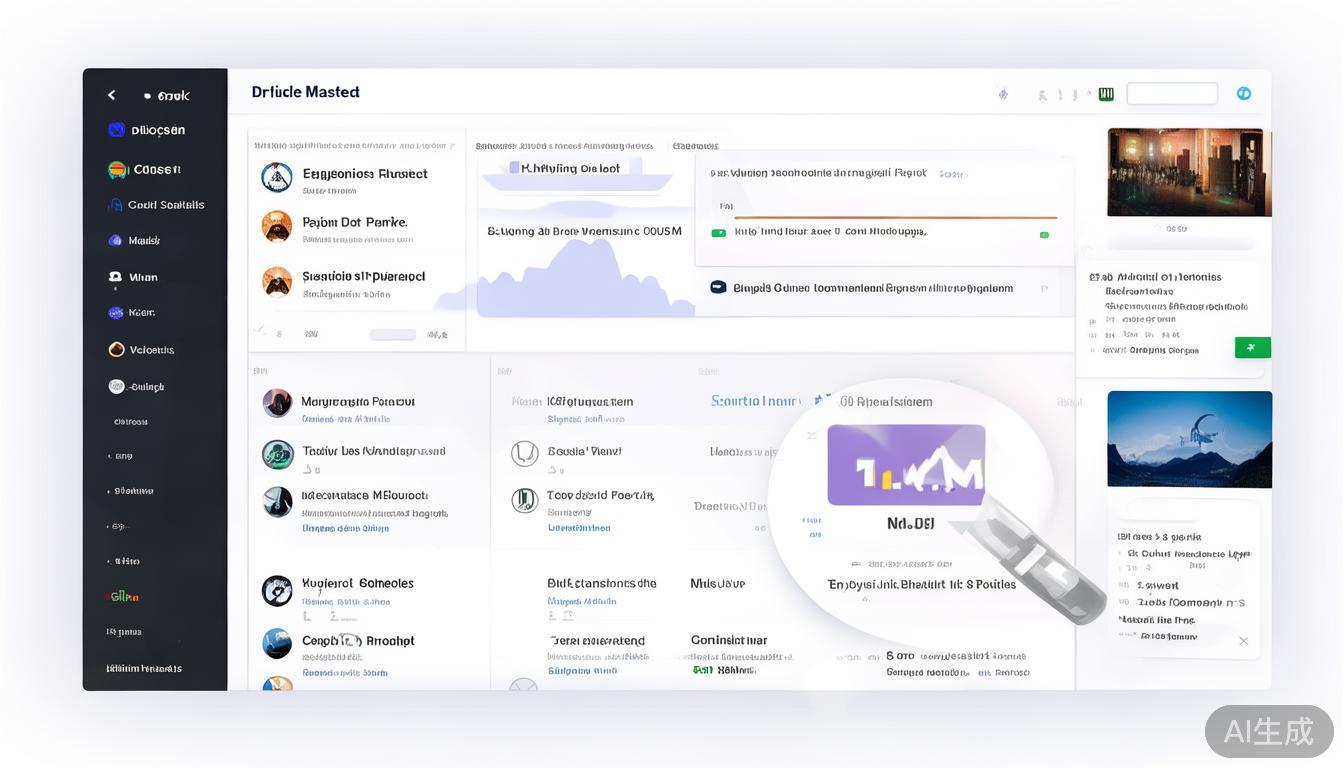Toggle the dark switch beside the bottom notification
Image resolution: width=1344 pixels, height=768 pixels.
coord(717,286)
